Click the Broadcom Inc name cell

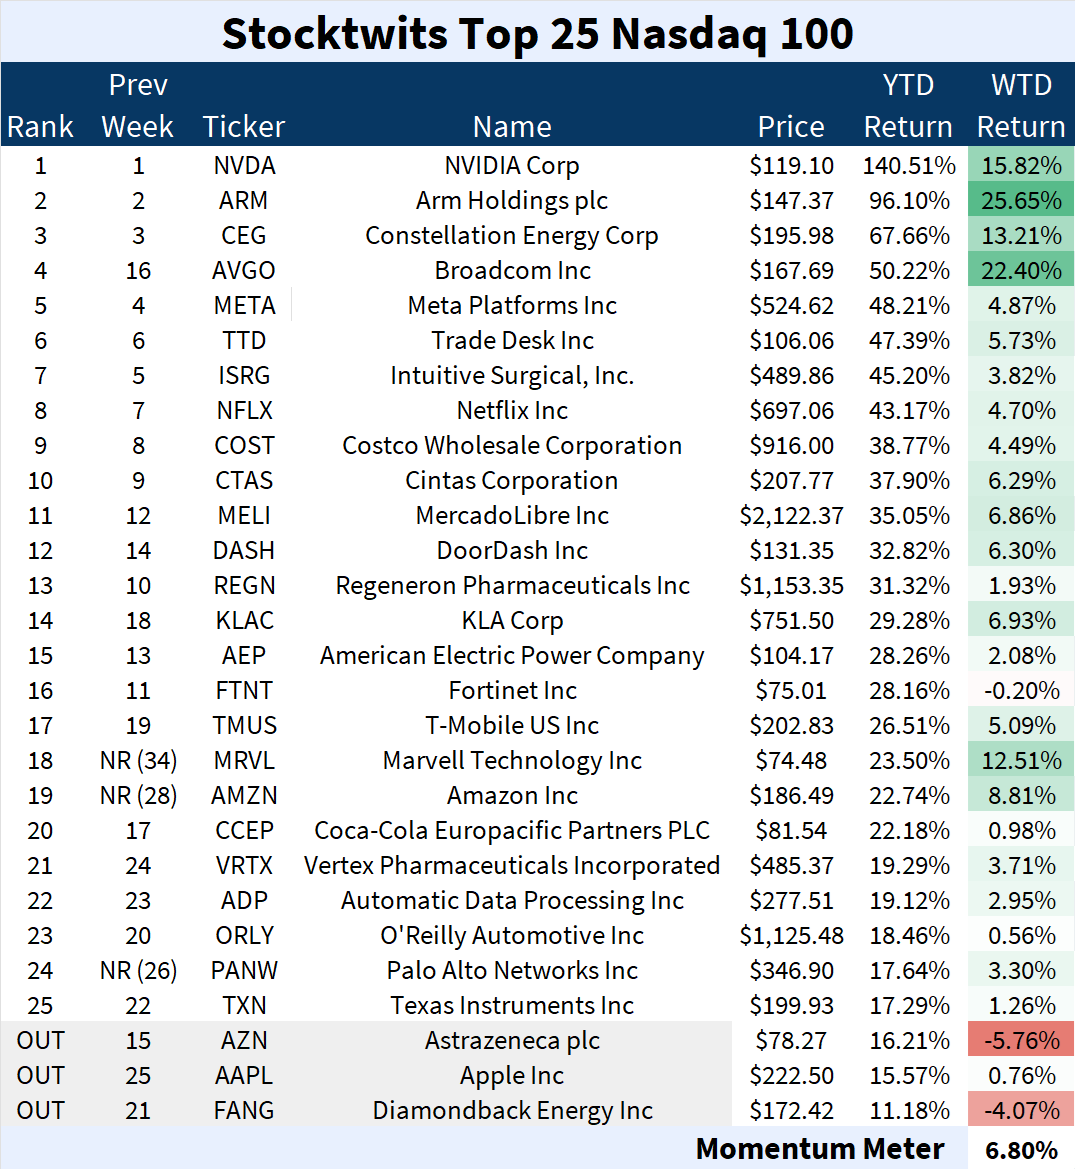511,271
